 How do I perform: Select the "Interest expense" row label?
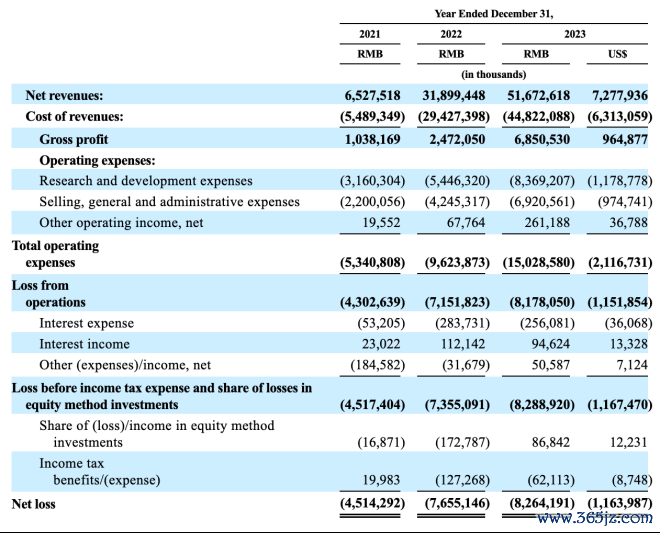(87, 323)
